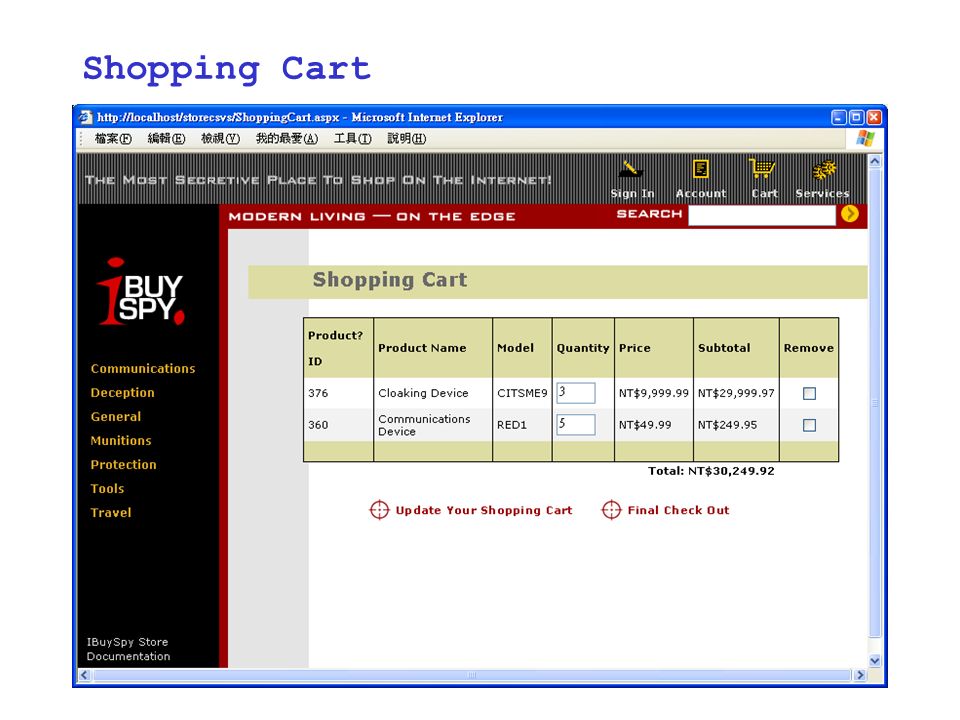Open the Deception category link
The width and height of the screenshot is (960, 720).
point(122,392)
